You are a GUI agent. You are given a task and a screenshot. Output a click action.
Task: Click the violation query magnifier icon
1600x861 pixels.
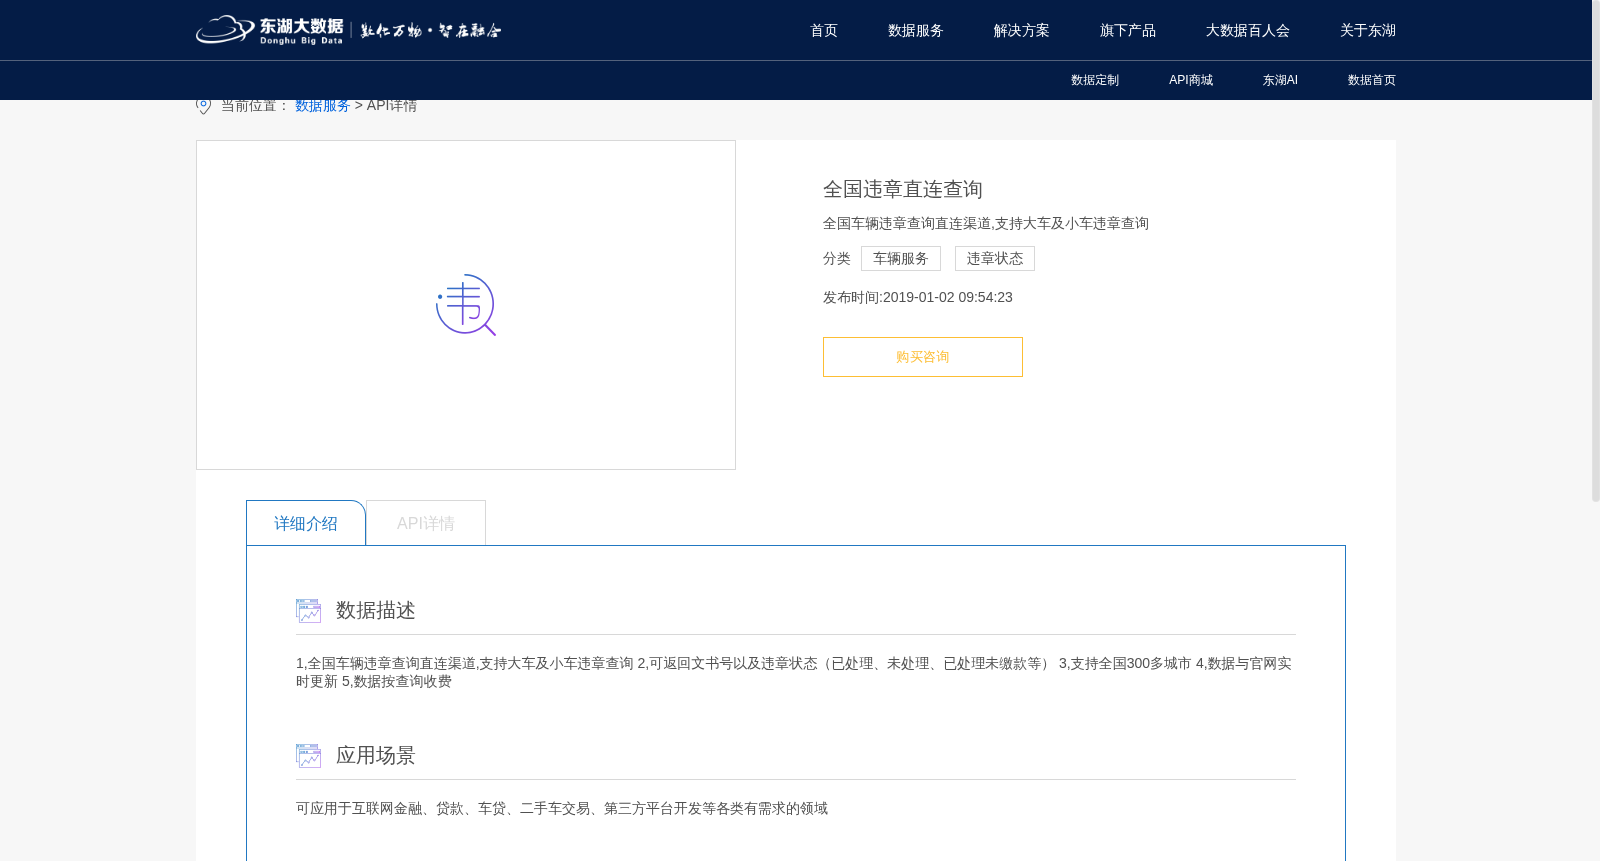point(466,305)
